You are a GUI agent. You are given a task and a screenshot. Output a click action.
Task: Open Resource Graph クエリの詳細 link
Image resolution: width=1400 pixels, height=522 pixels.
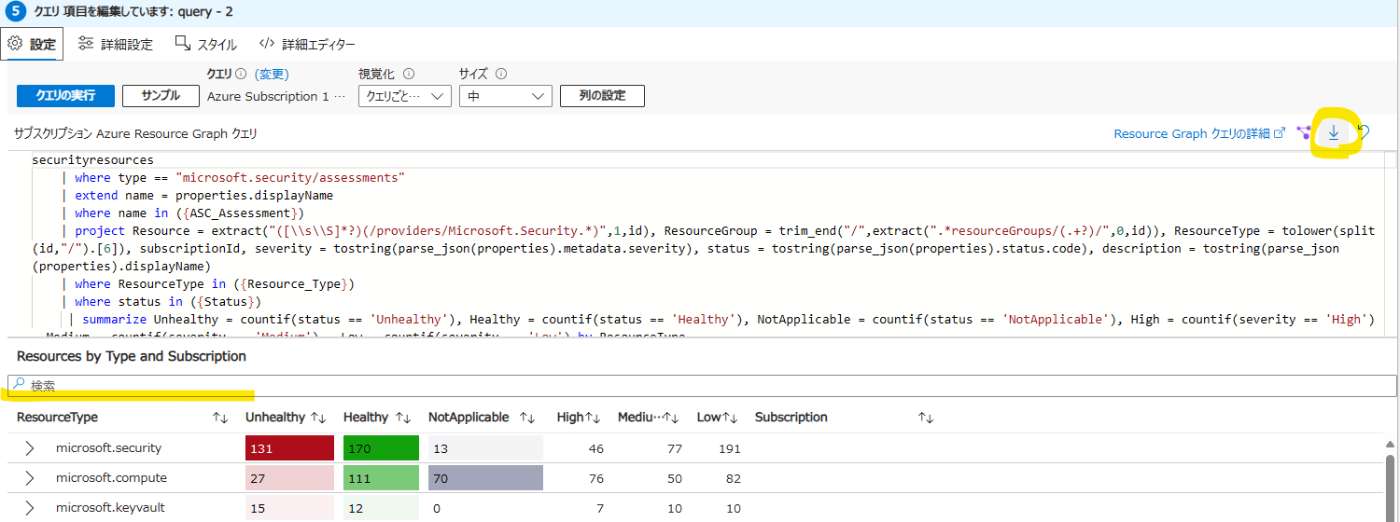point(1199,133)
